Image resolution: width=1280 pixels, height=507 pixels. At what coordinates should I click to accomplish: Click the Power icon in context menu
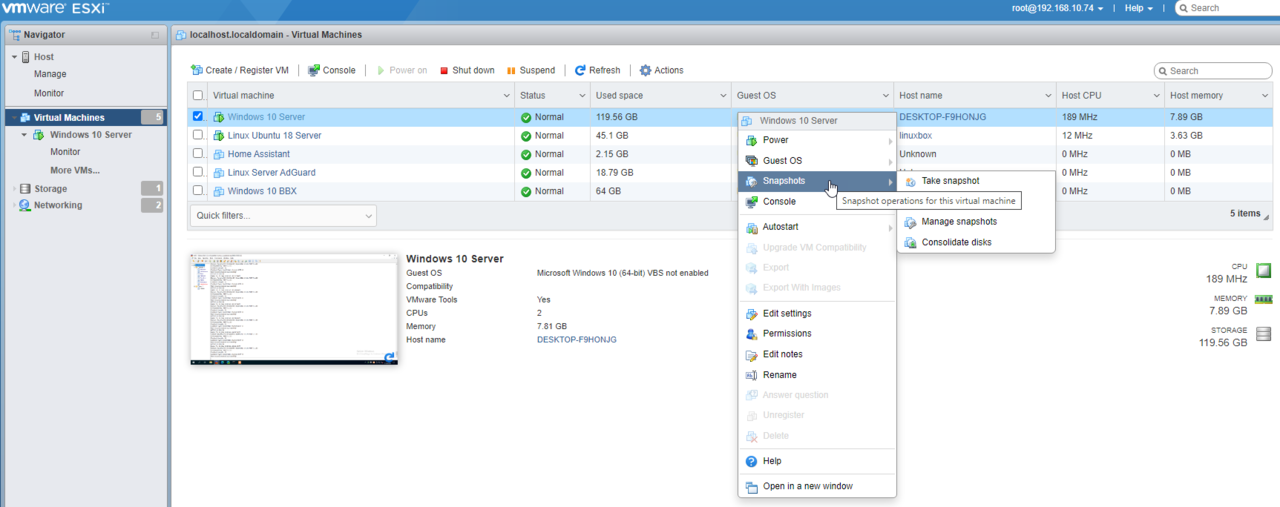pos(751,140)
